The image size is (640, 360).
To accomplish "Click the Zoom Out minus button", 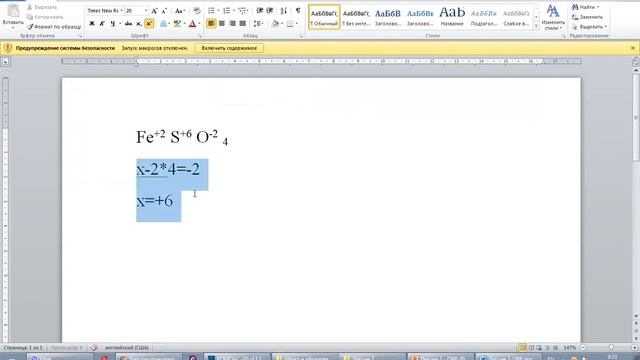I will 583,348.
